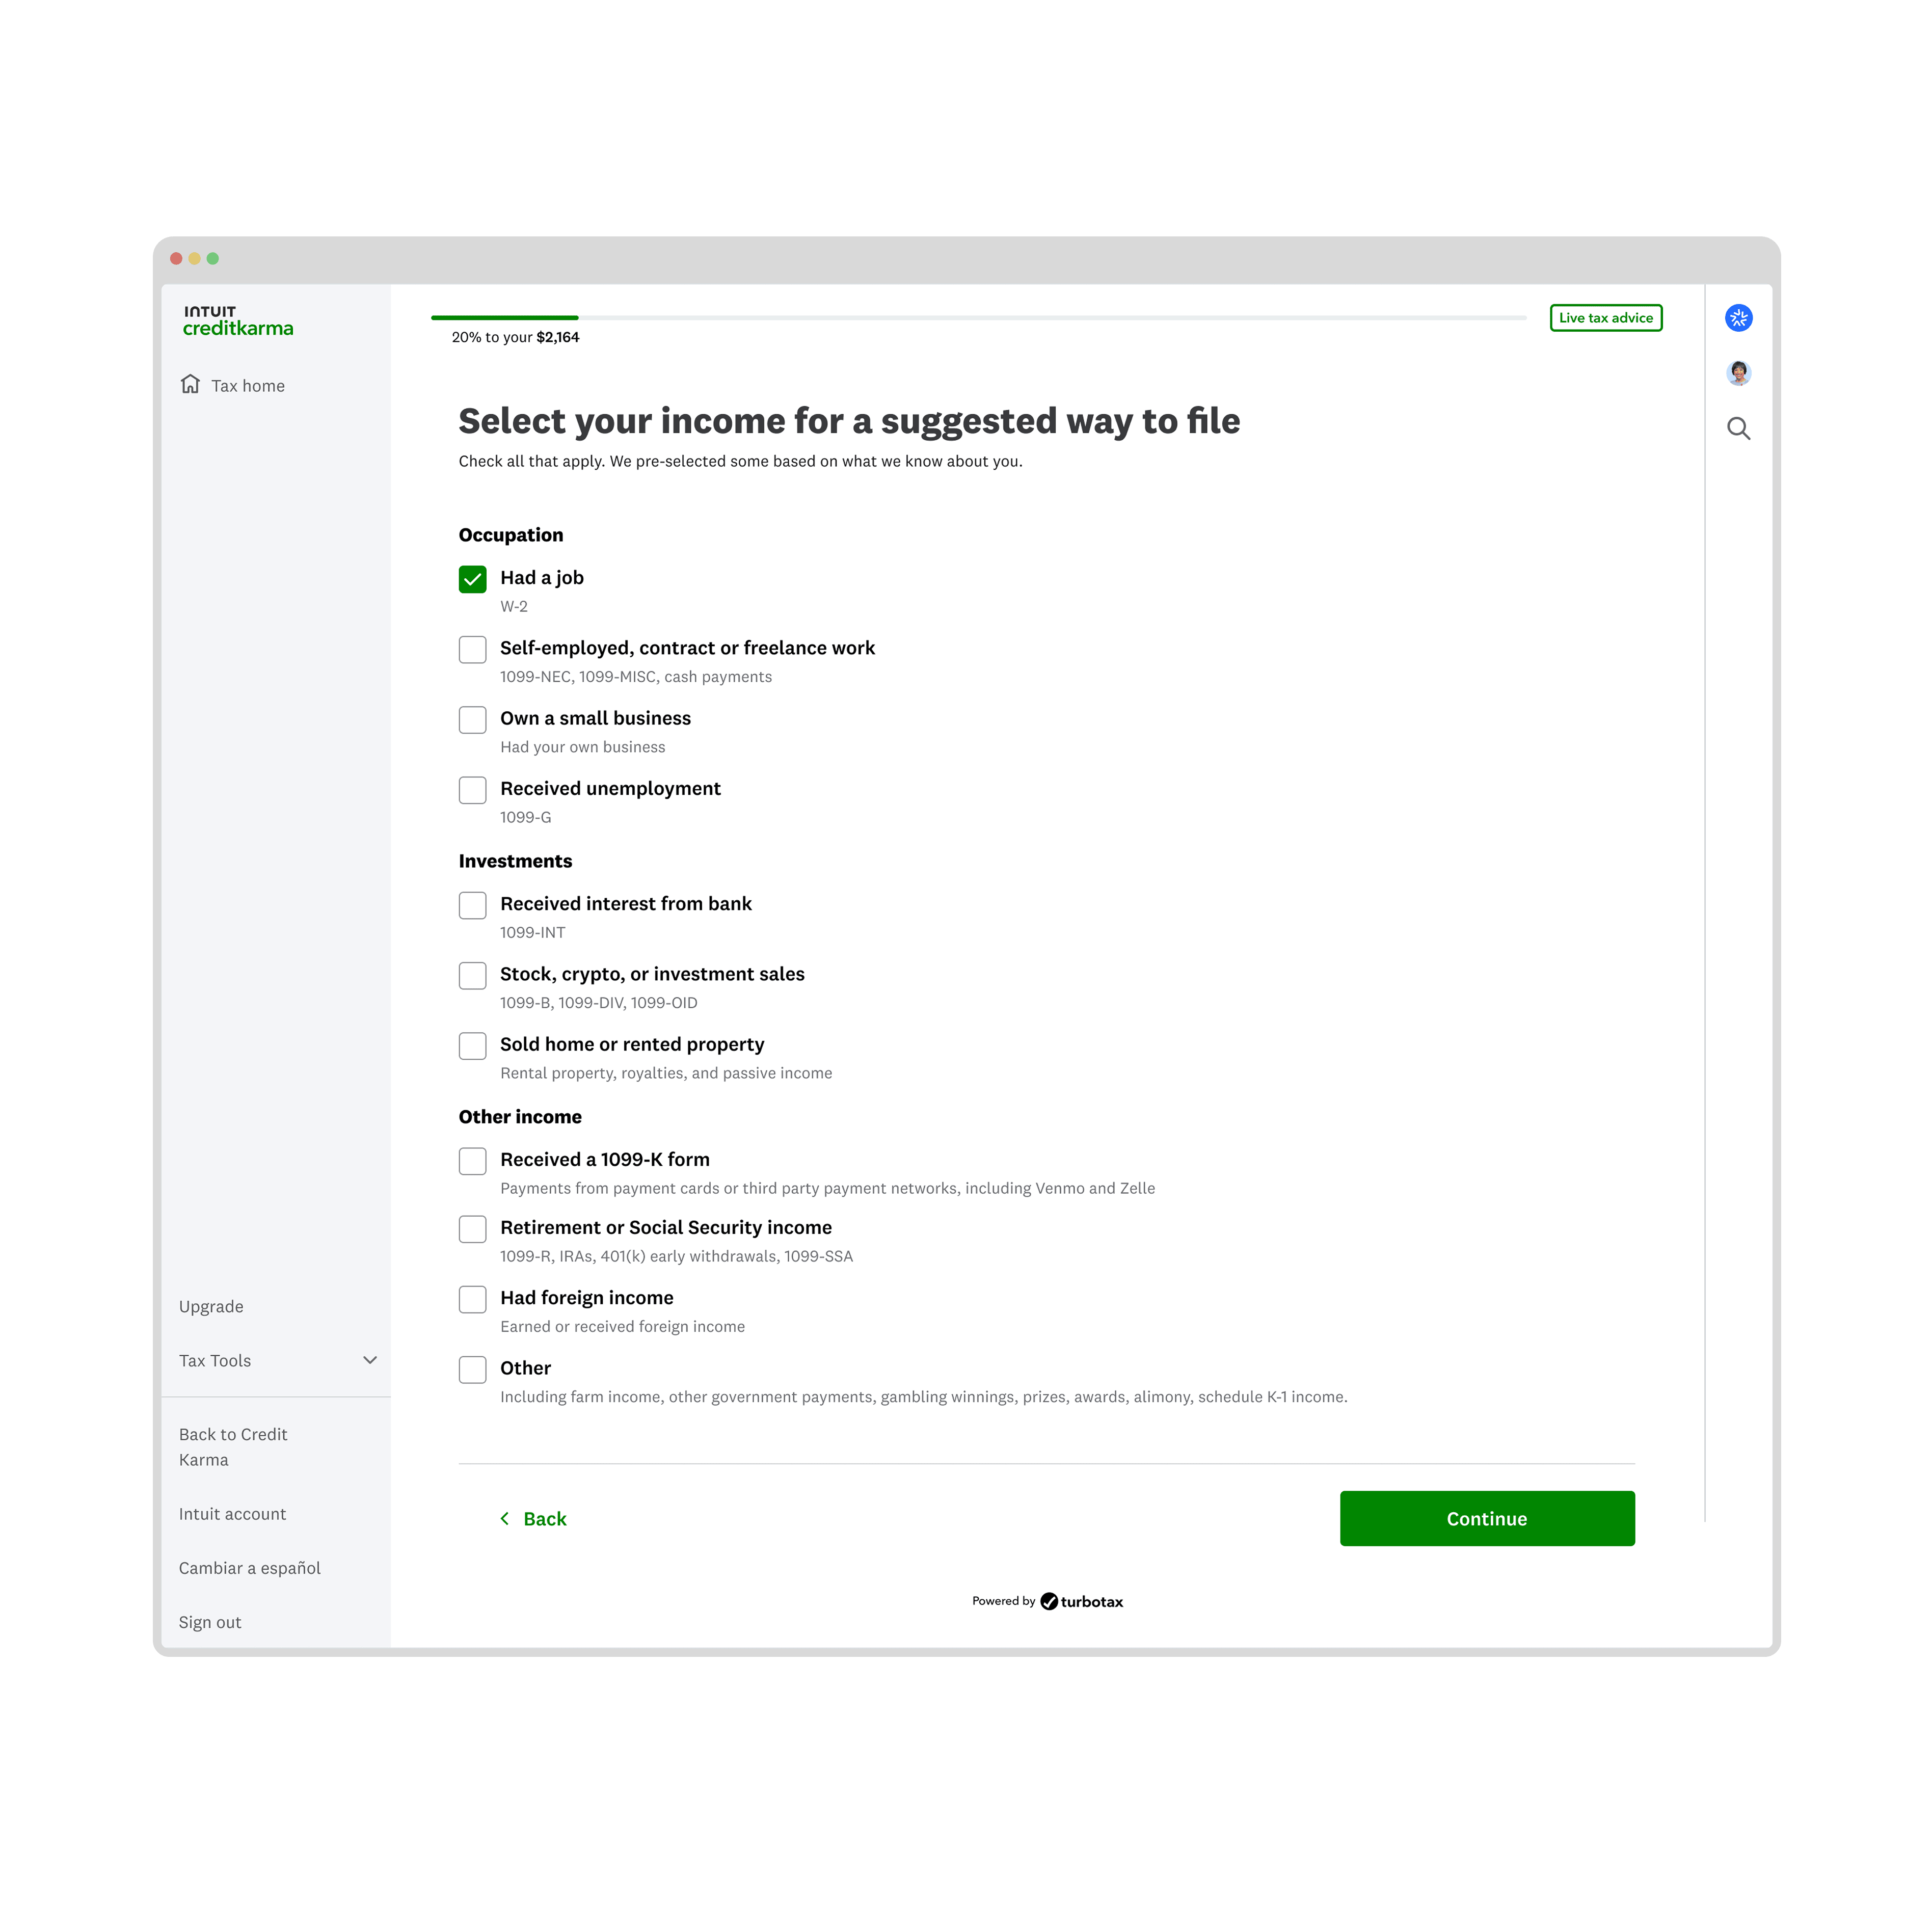
Task: Open your profile avatar picture
Action: coord(1740,373)
